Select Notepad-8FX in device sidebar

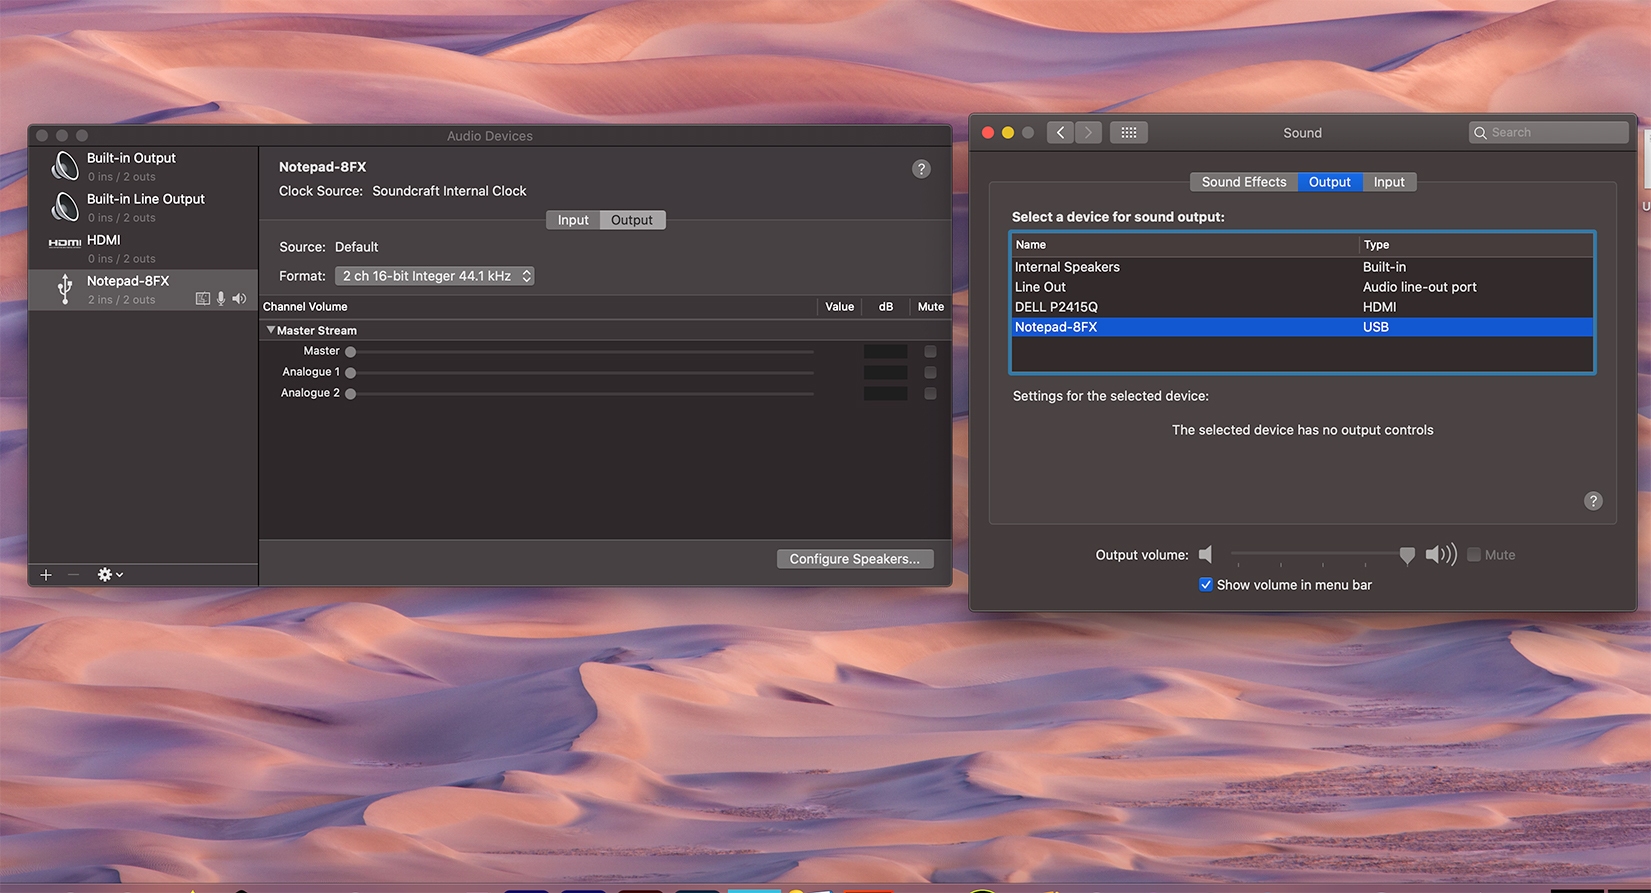point(143,290)
